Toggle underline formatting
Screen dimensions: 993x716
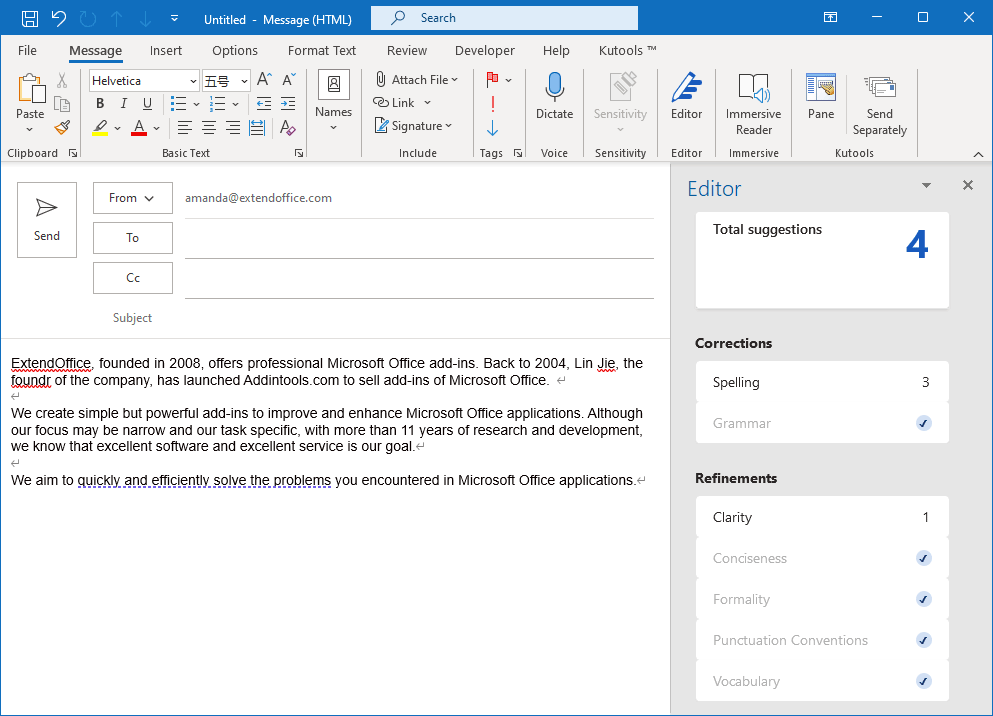pos(147,103)
